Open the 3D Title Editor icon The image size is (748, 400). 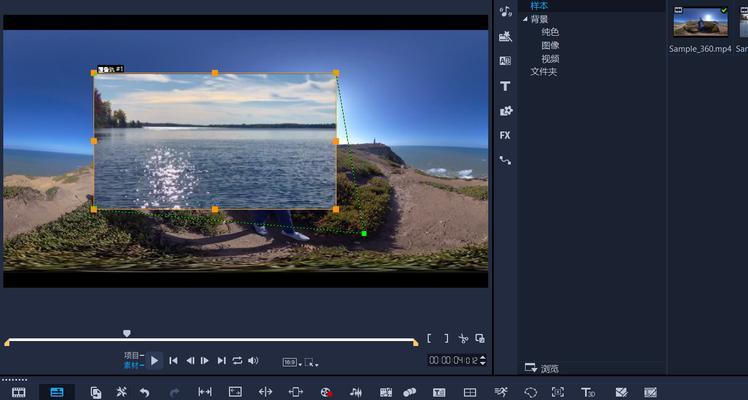pos(588,392)
